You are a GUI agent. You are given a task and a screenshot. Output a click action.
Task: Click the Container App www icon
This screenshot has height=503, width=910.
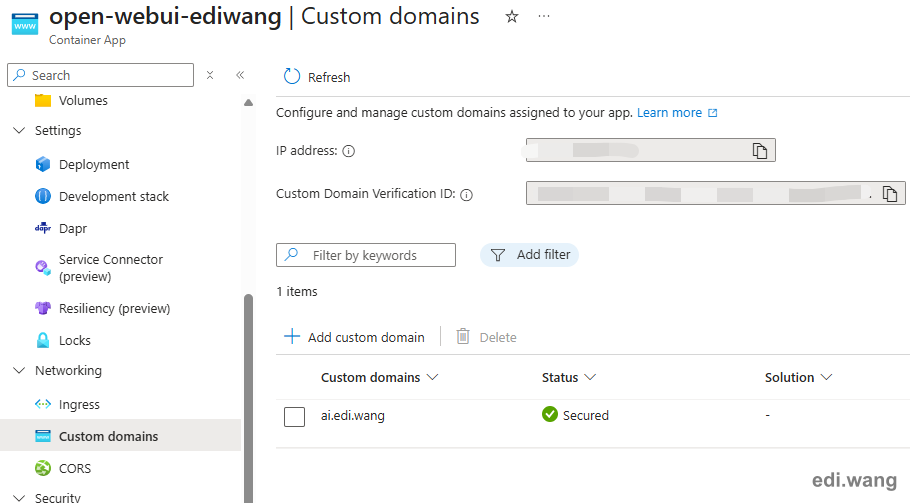[x=25, y=24]
